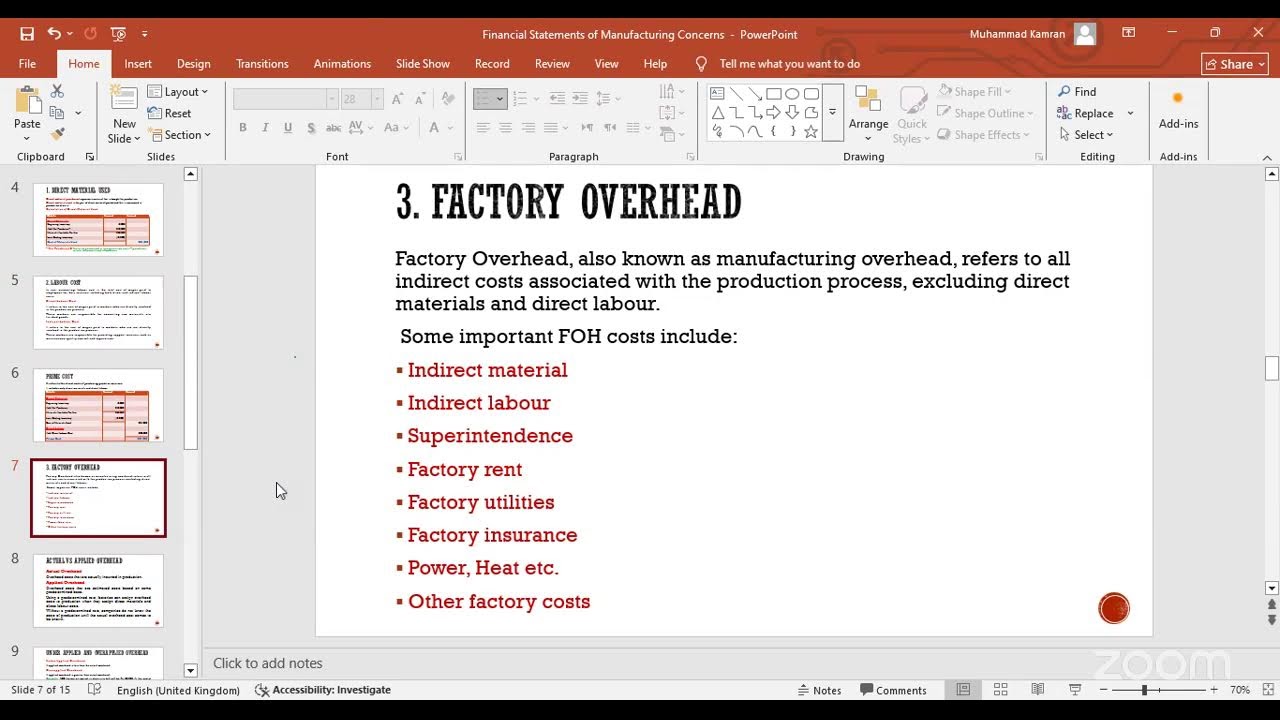1280x720 pixels.
Task: Select slide 8 thumbnail Actual vs Applied Overhead
Action: [98, 591]
